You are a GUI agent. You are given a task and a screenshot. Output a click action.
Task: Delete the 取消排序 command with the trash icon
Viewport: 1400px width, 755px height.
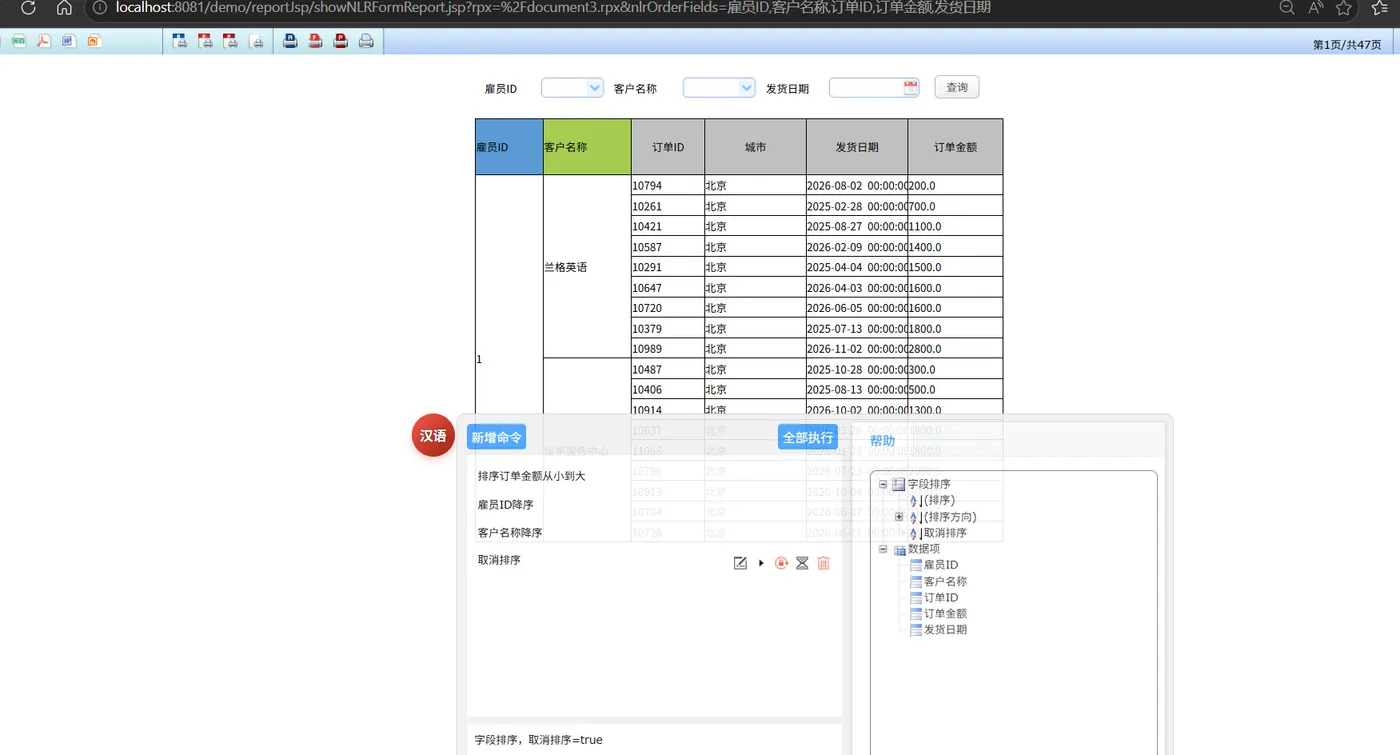tap(824, 563)
